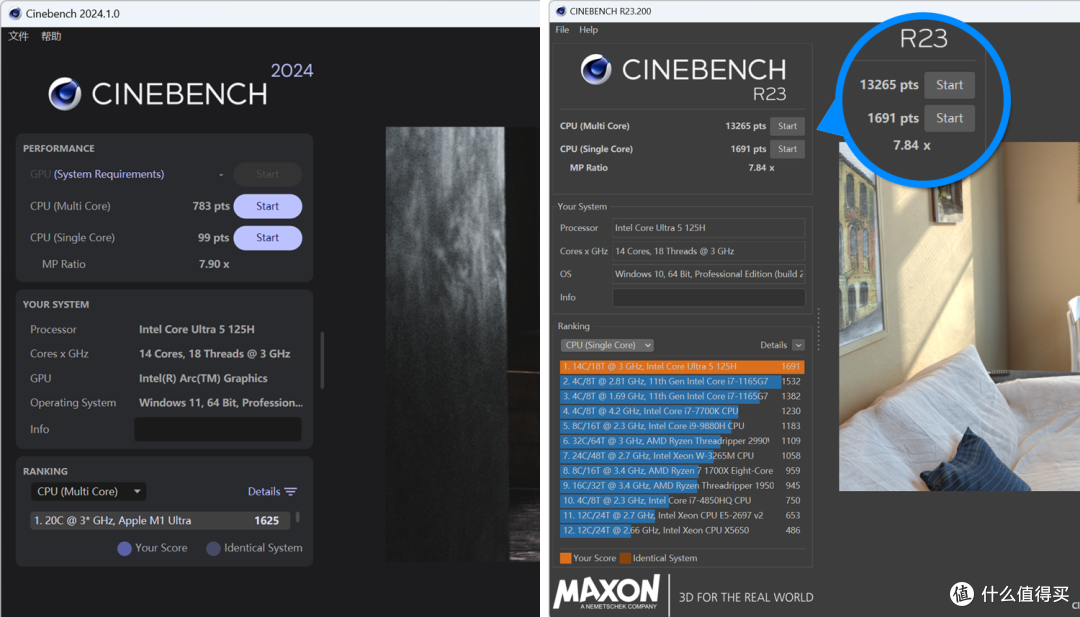The image size is (1080, 617).
Task: Click the brown Identical System legend swatch in R23
Action: pos(625,558)
